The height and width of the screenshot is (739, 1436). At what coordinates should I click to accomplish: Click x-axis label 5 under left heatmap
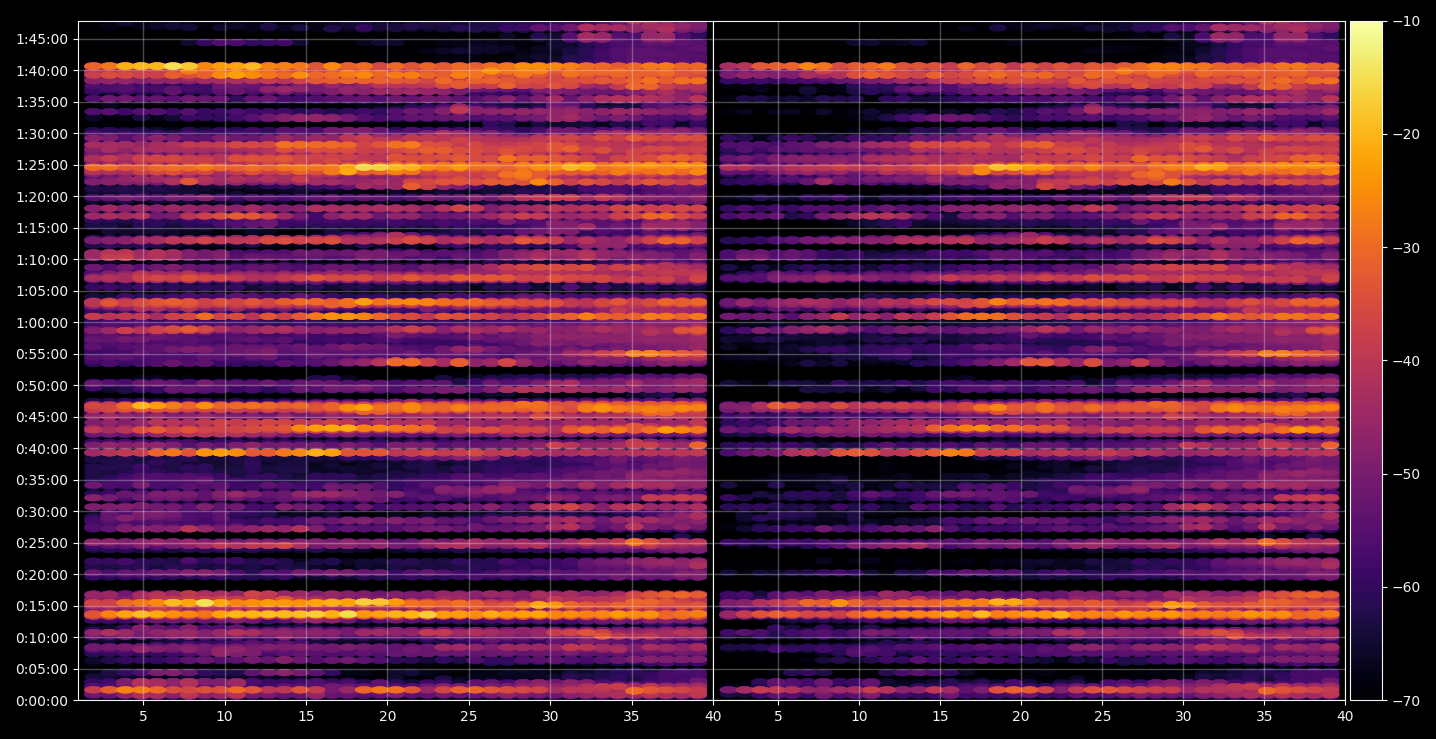point(143,717)
